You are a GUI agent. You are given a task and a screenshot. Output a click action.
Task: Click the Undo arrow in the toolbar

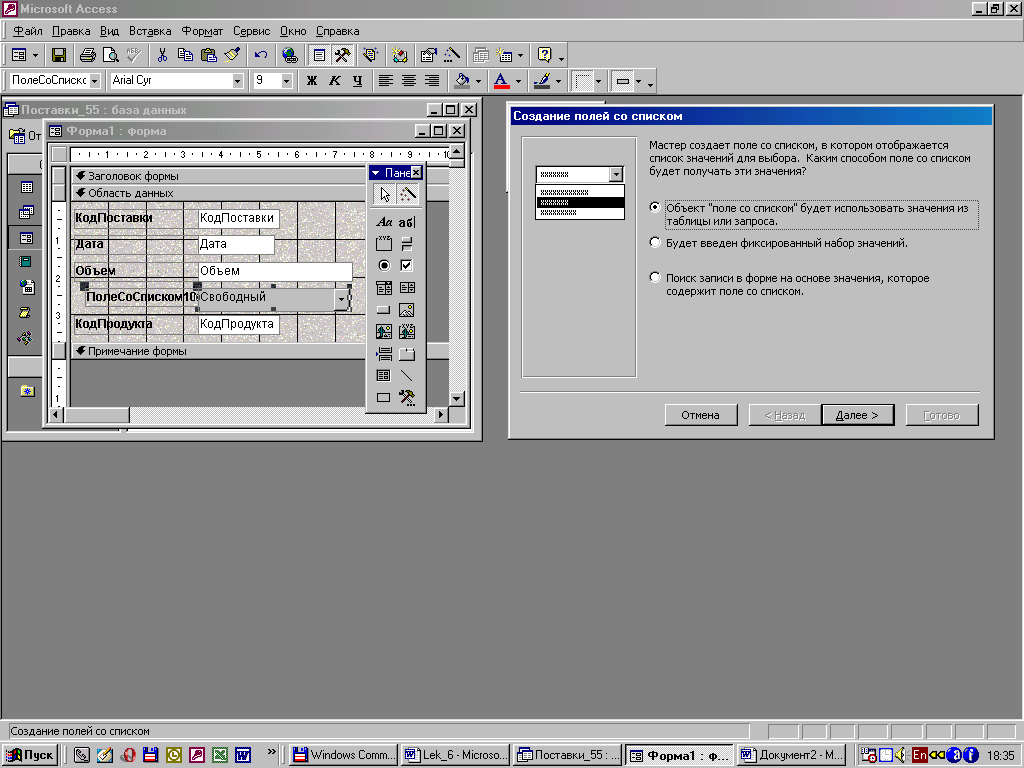[261, 55]
